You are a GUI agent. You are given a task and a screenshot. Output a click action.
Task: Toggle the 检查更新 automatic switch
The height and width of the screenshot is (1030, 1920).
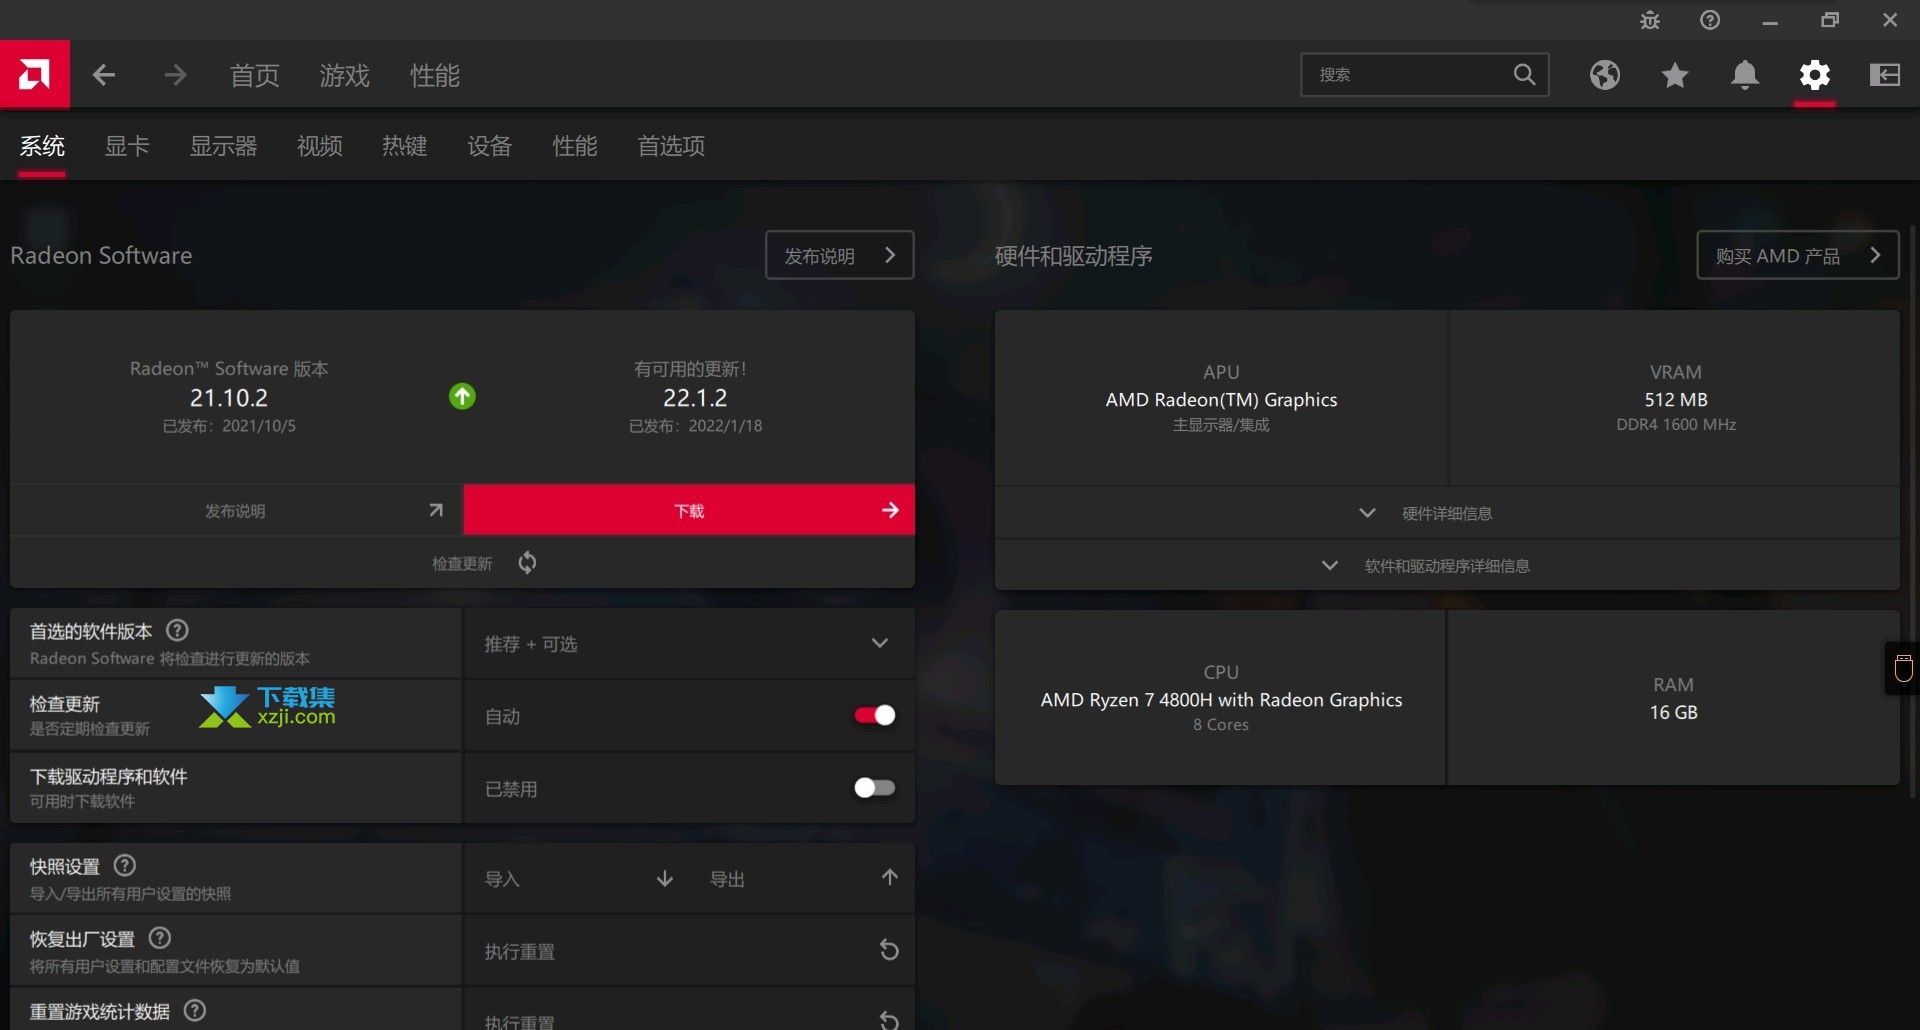click(875, 715)
